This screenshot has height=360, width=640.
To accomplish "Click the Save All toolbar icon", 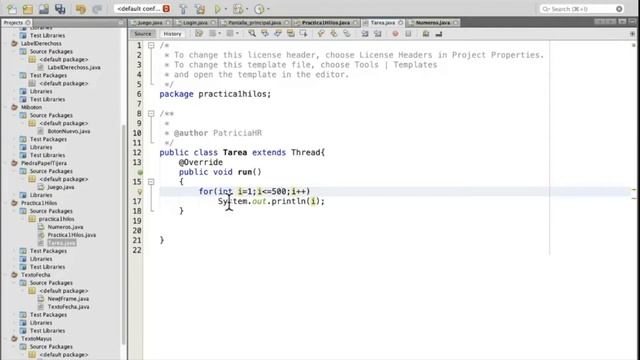I will click(60, 9).
